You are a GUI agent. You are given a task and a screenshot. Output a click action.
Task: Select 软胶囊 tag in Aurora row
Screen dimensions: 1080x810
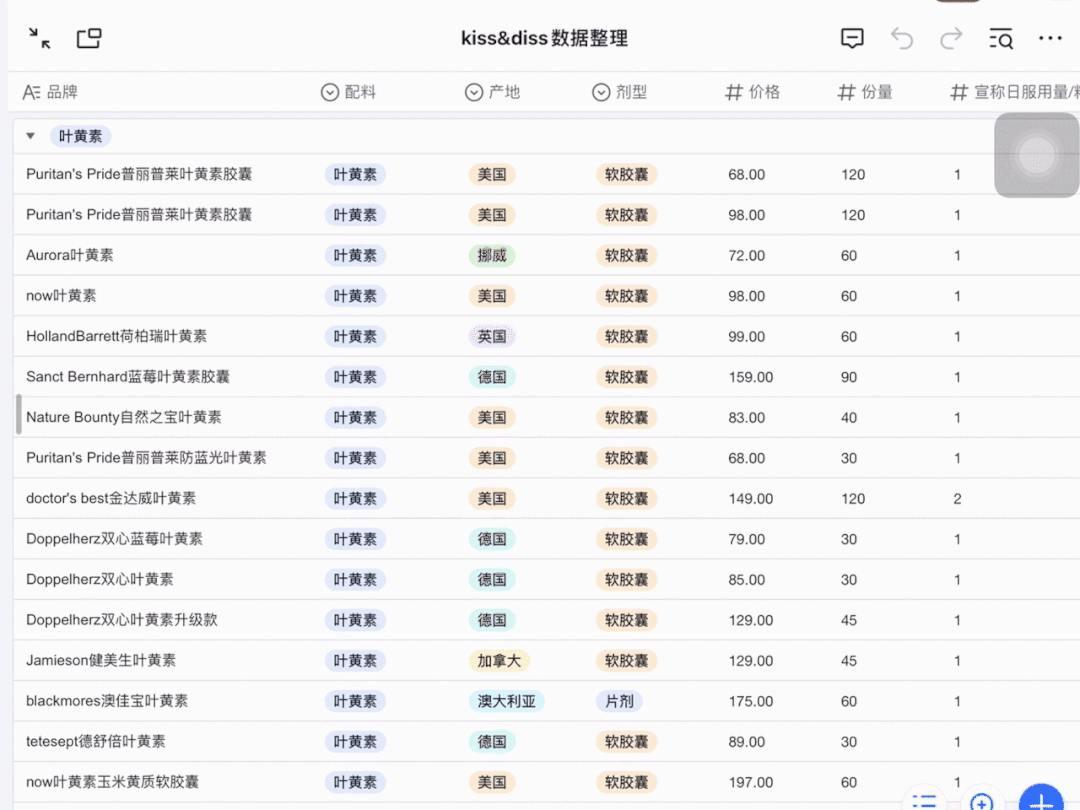coord(626,256)
